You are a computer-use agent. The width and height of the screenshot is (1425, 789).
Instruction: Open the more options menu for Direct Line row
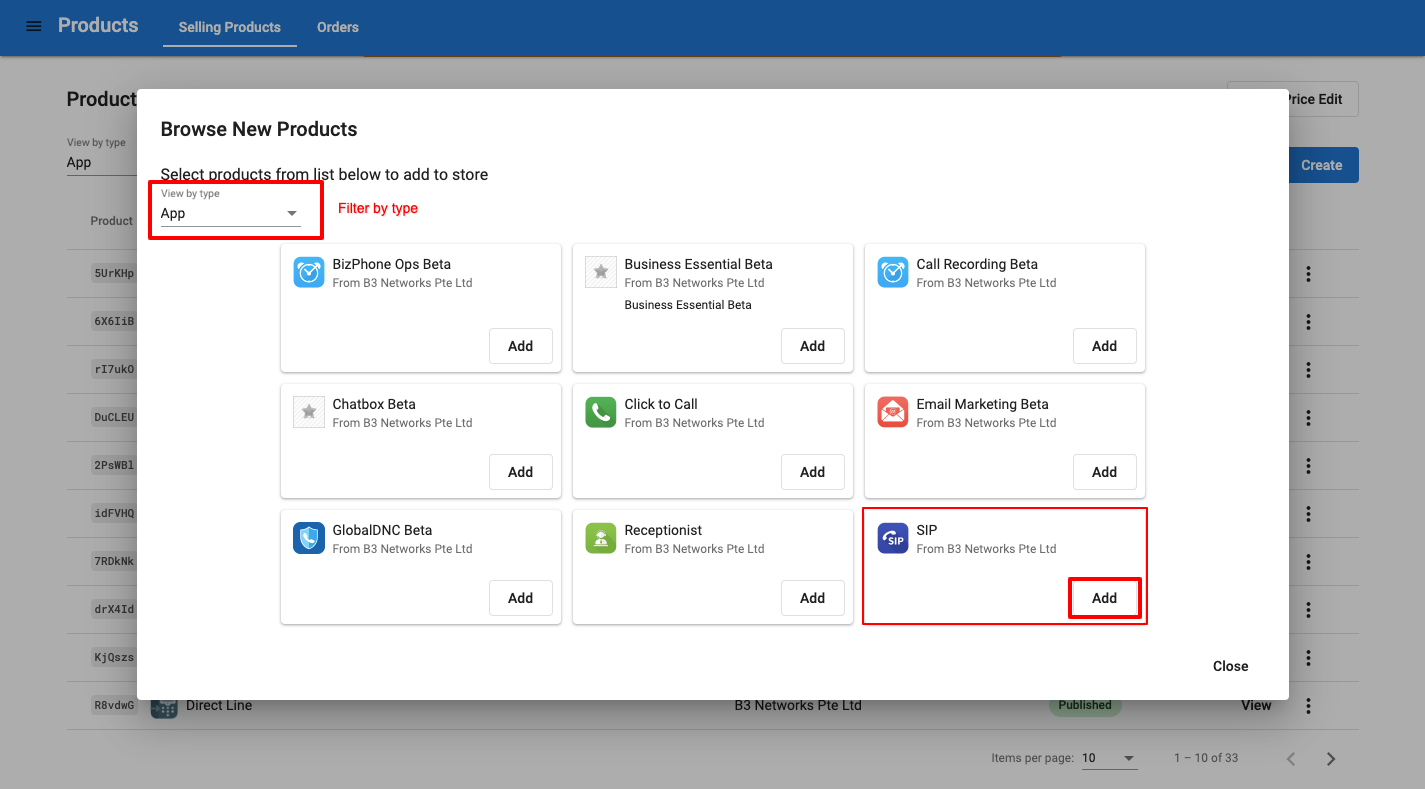pyautogui.click(x=1308, y=706)
